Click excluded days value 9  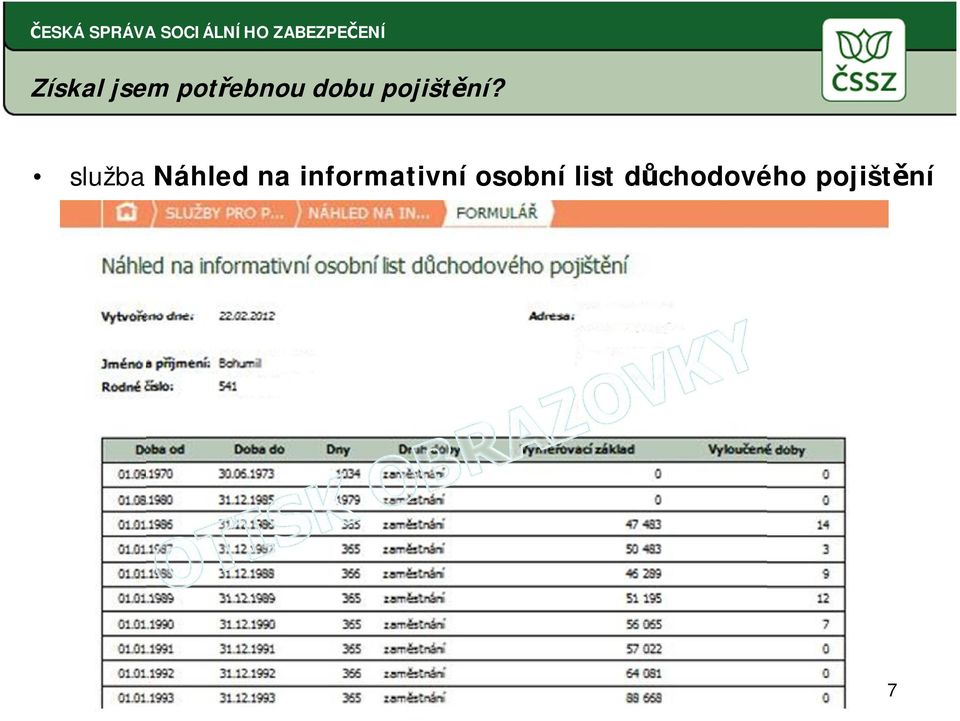pos(826,573)
